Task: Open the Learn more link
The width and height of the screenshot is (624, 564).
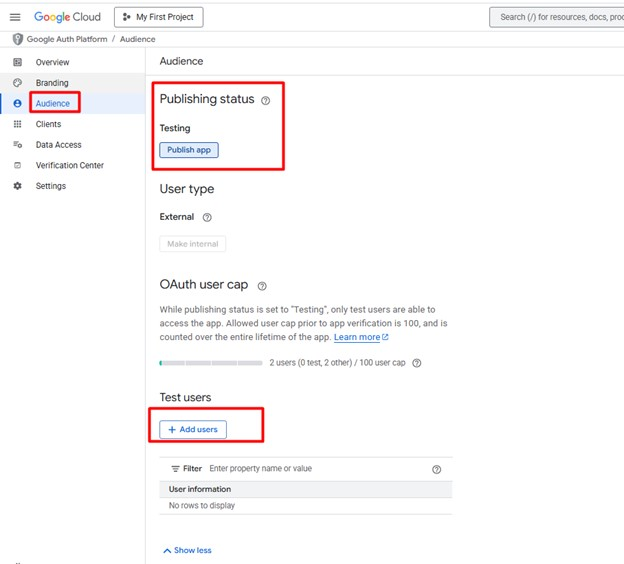Action: click(360, 338)
